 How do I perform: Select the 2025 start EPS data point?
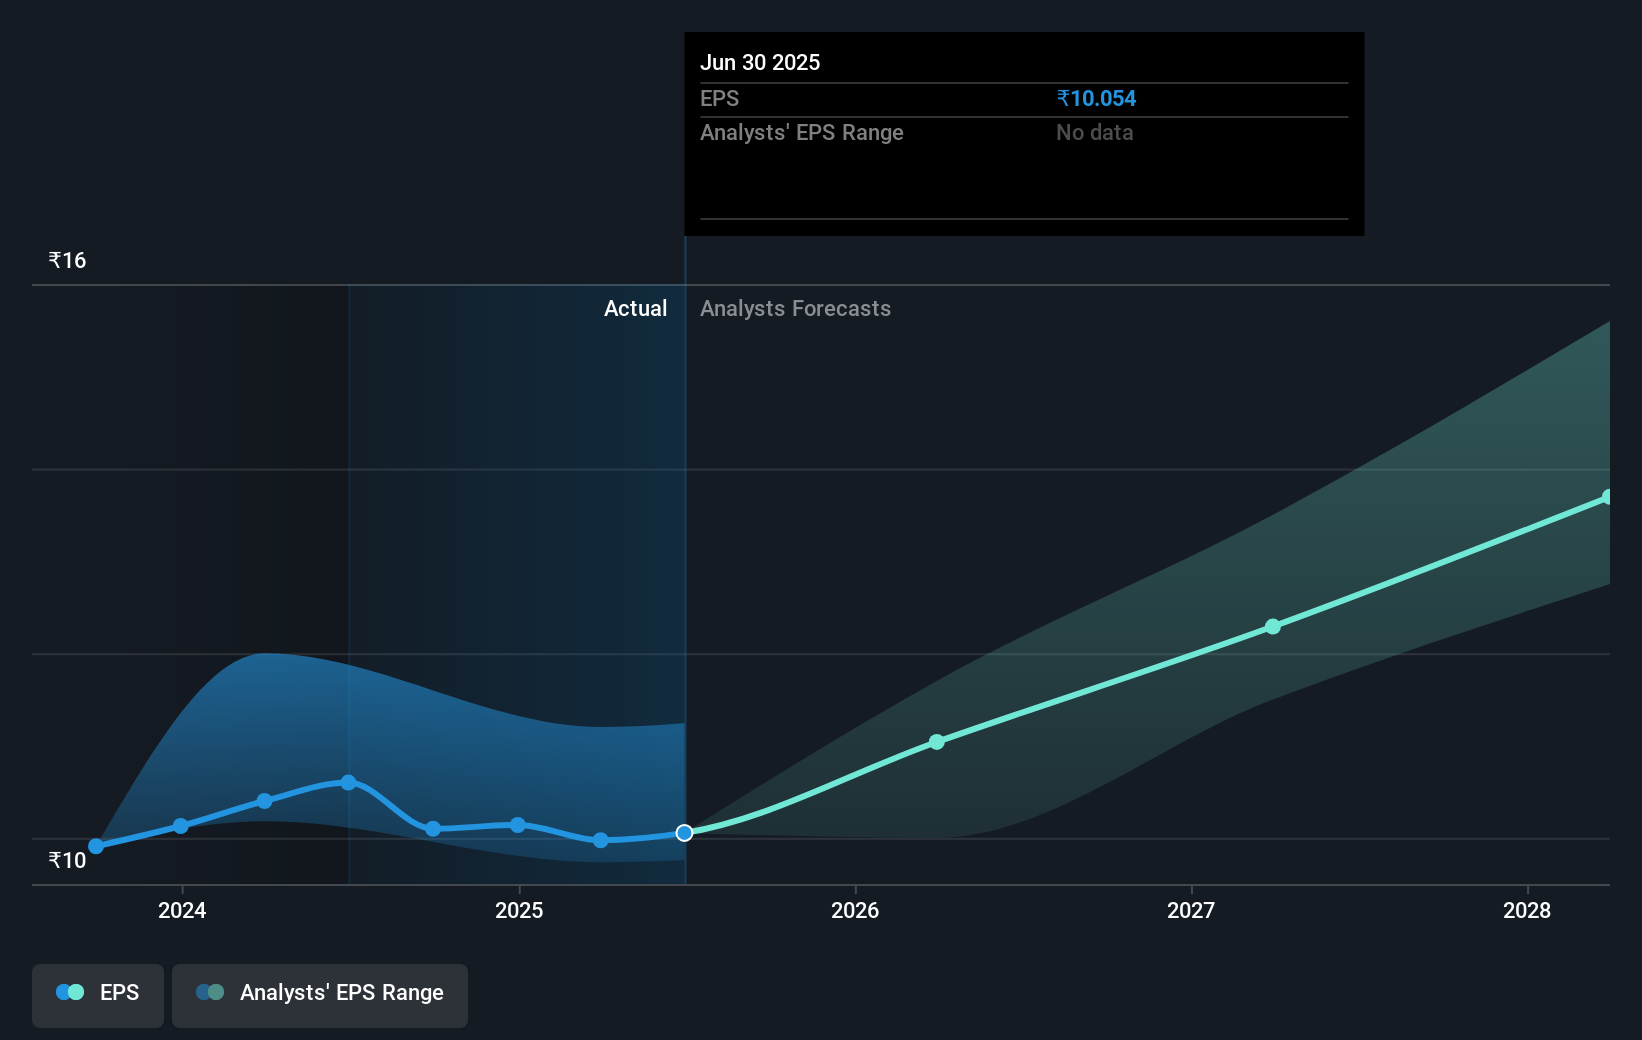518,825
